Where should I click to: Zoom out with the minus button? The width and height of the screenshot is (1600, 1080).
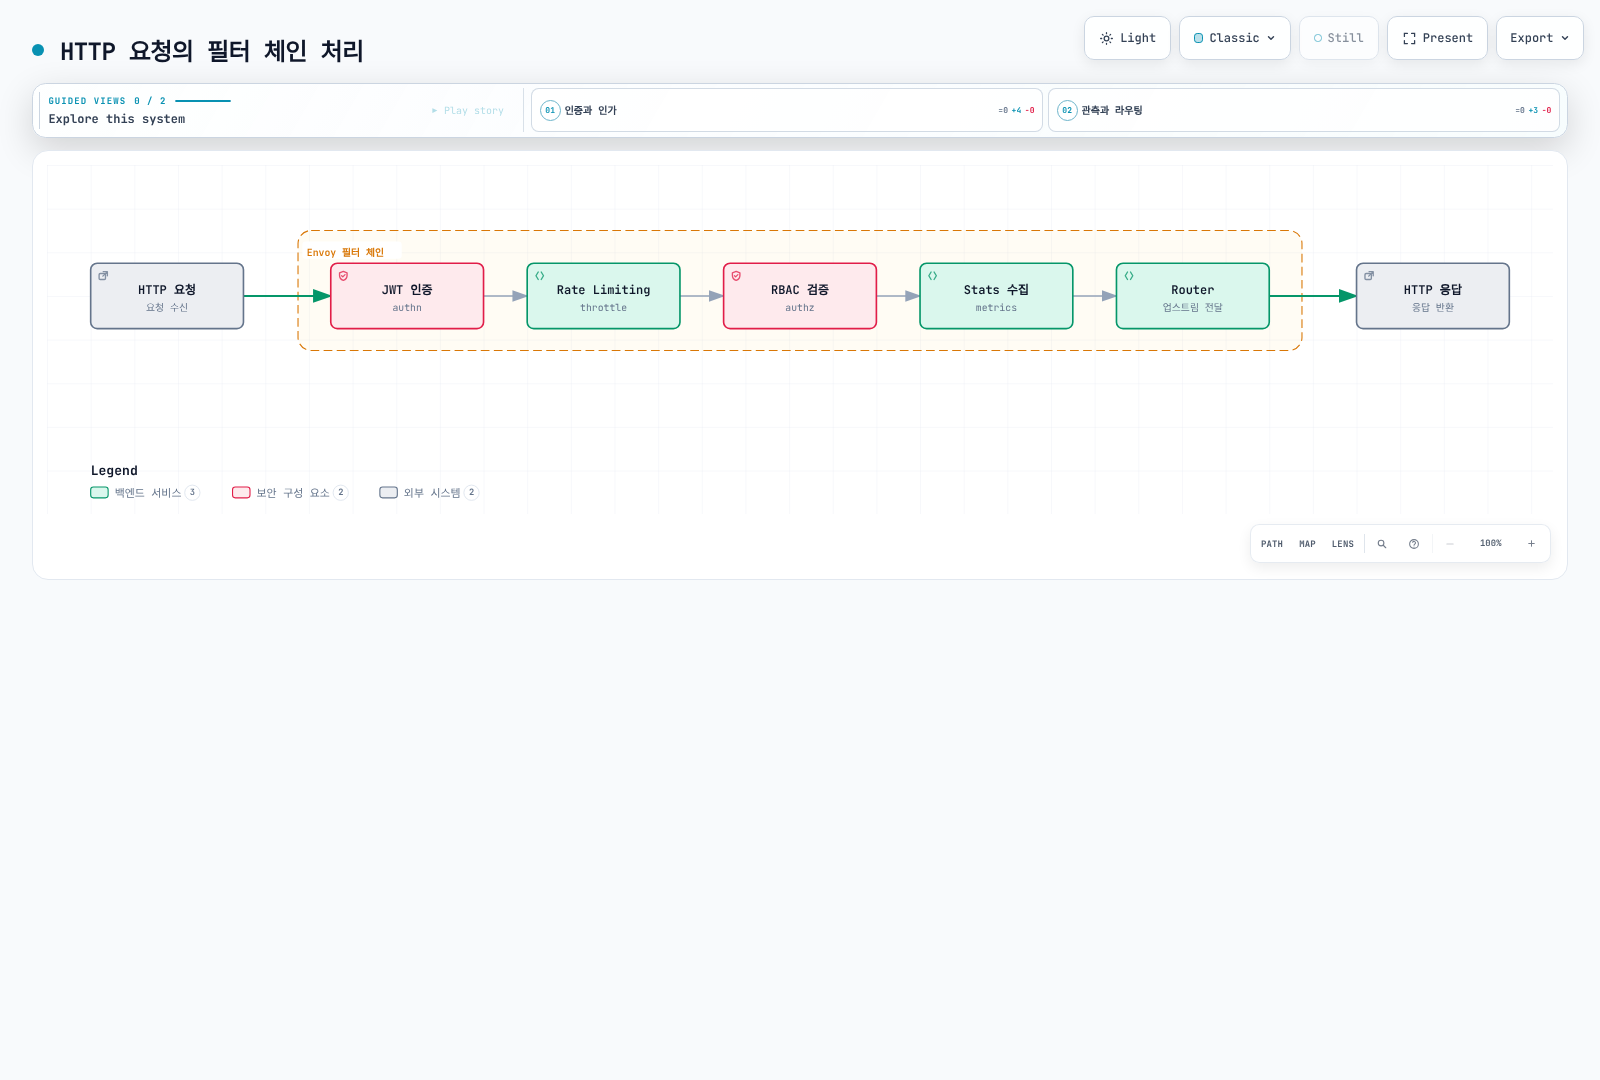(1450, 544)
